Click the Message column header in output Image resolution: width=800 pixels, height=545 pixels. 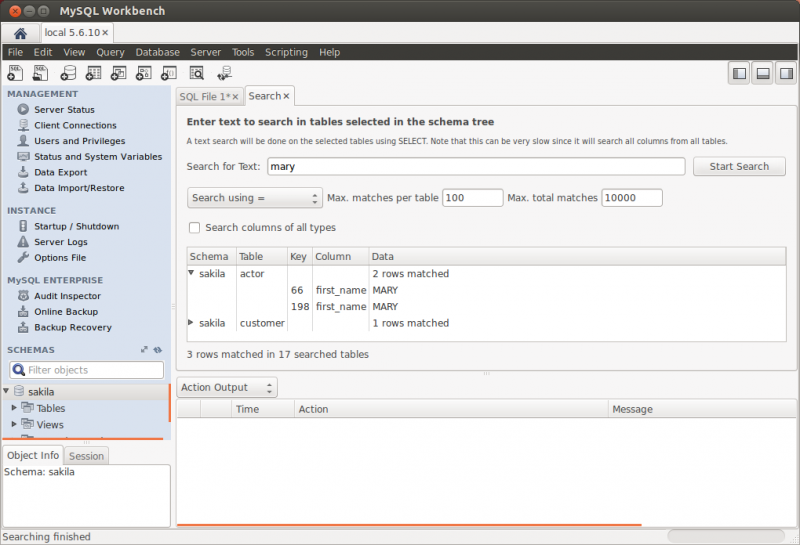(702, 409)
